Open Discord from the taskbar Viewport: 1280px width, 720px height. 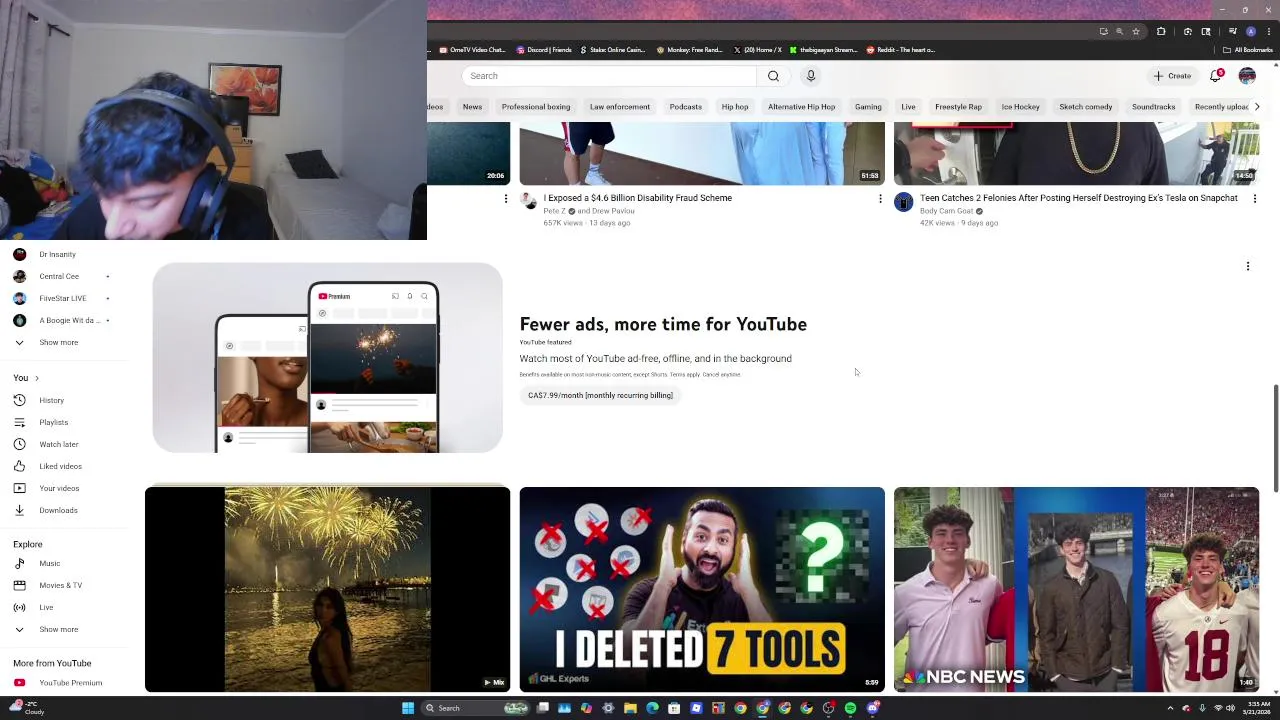pyautogui.click(x=873, y=708)
